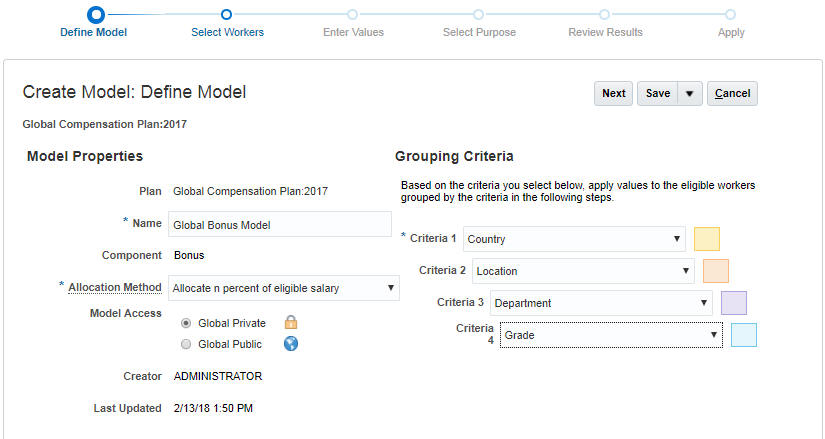The height and width of the screenshot is (439, 825).
Task: Open the Allocation Method dropdown
Action: point(284,288)
